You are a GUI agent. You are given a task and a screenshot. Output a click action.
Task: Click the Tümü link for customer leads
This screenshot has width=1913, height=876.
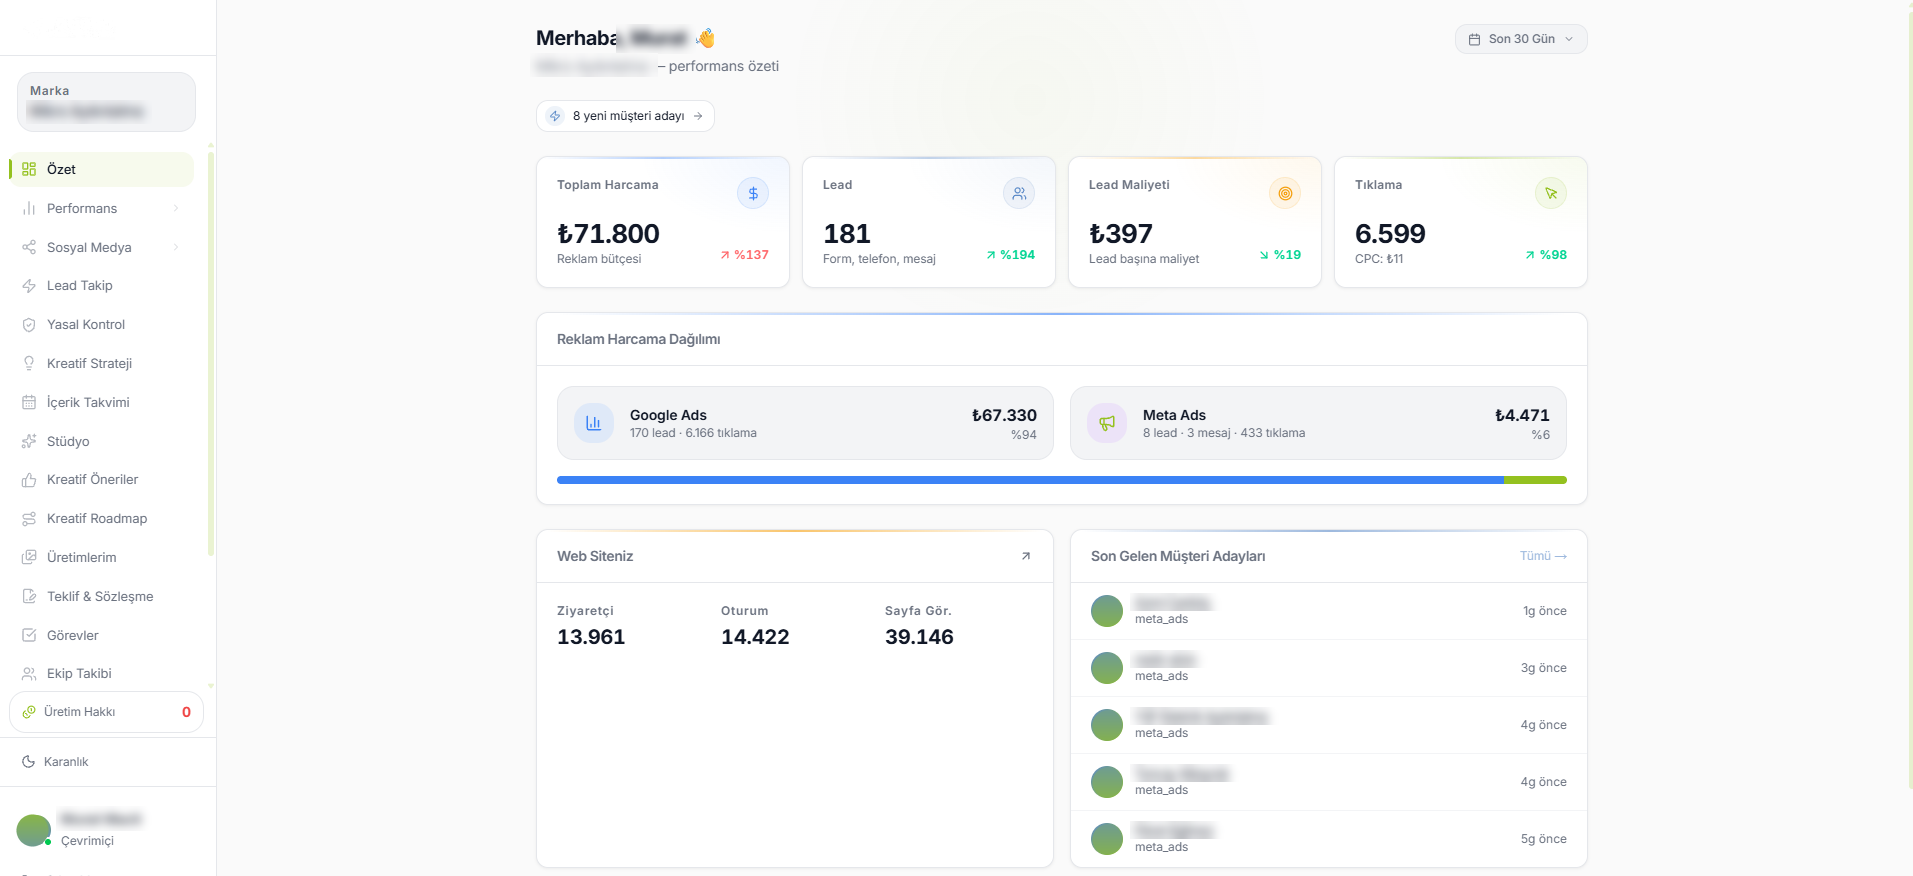[x=1543, y=556]
